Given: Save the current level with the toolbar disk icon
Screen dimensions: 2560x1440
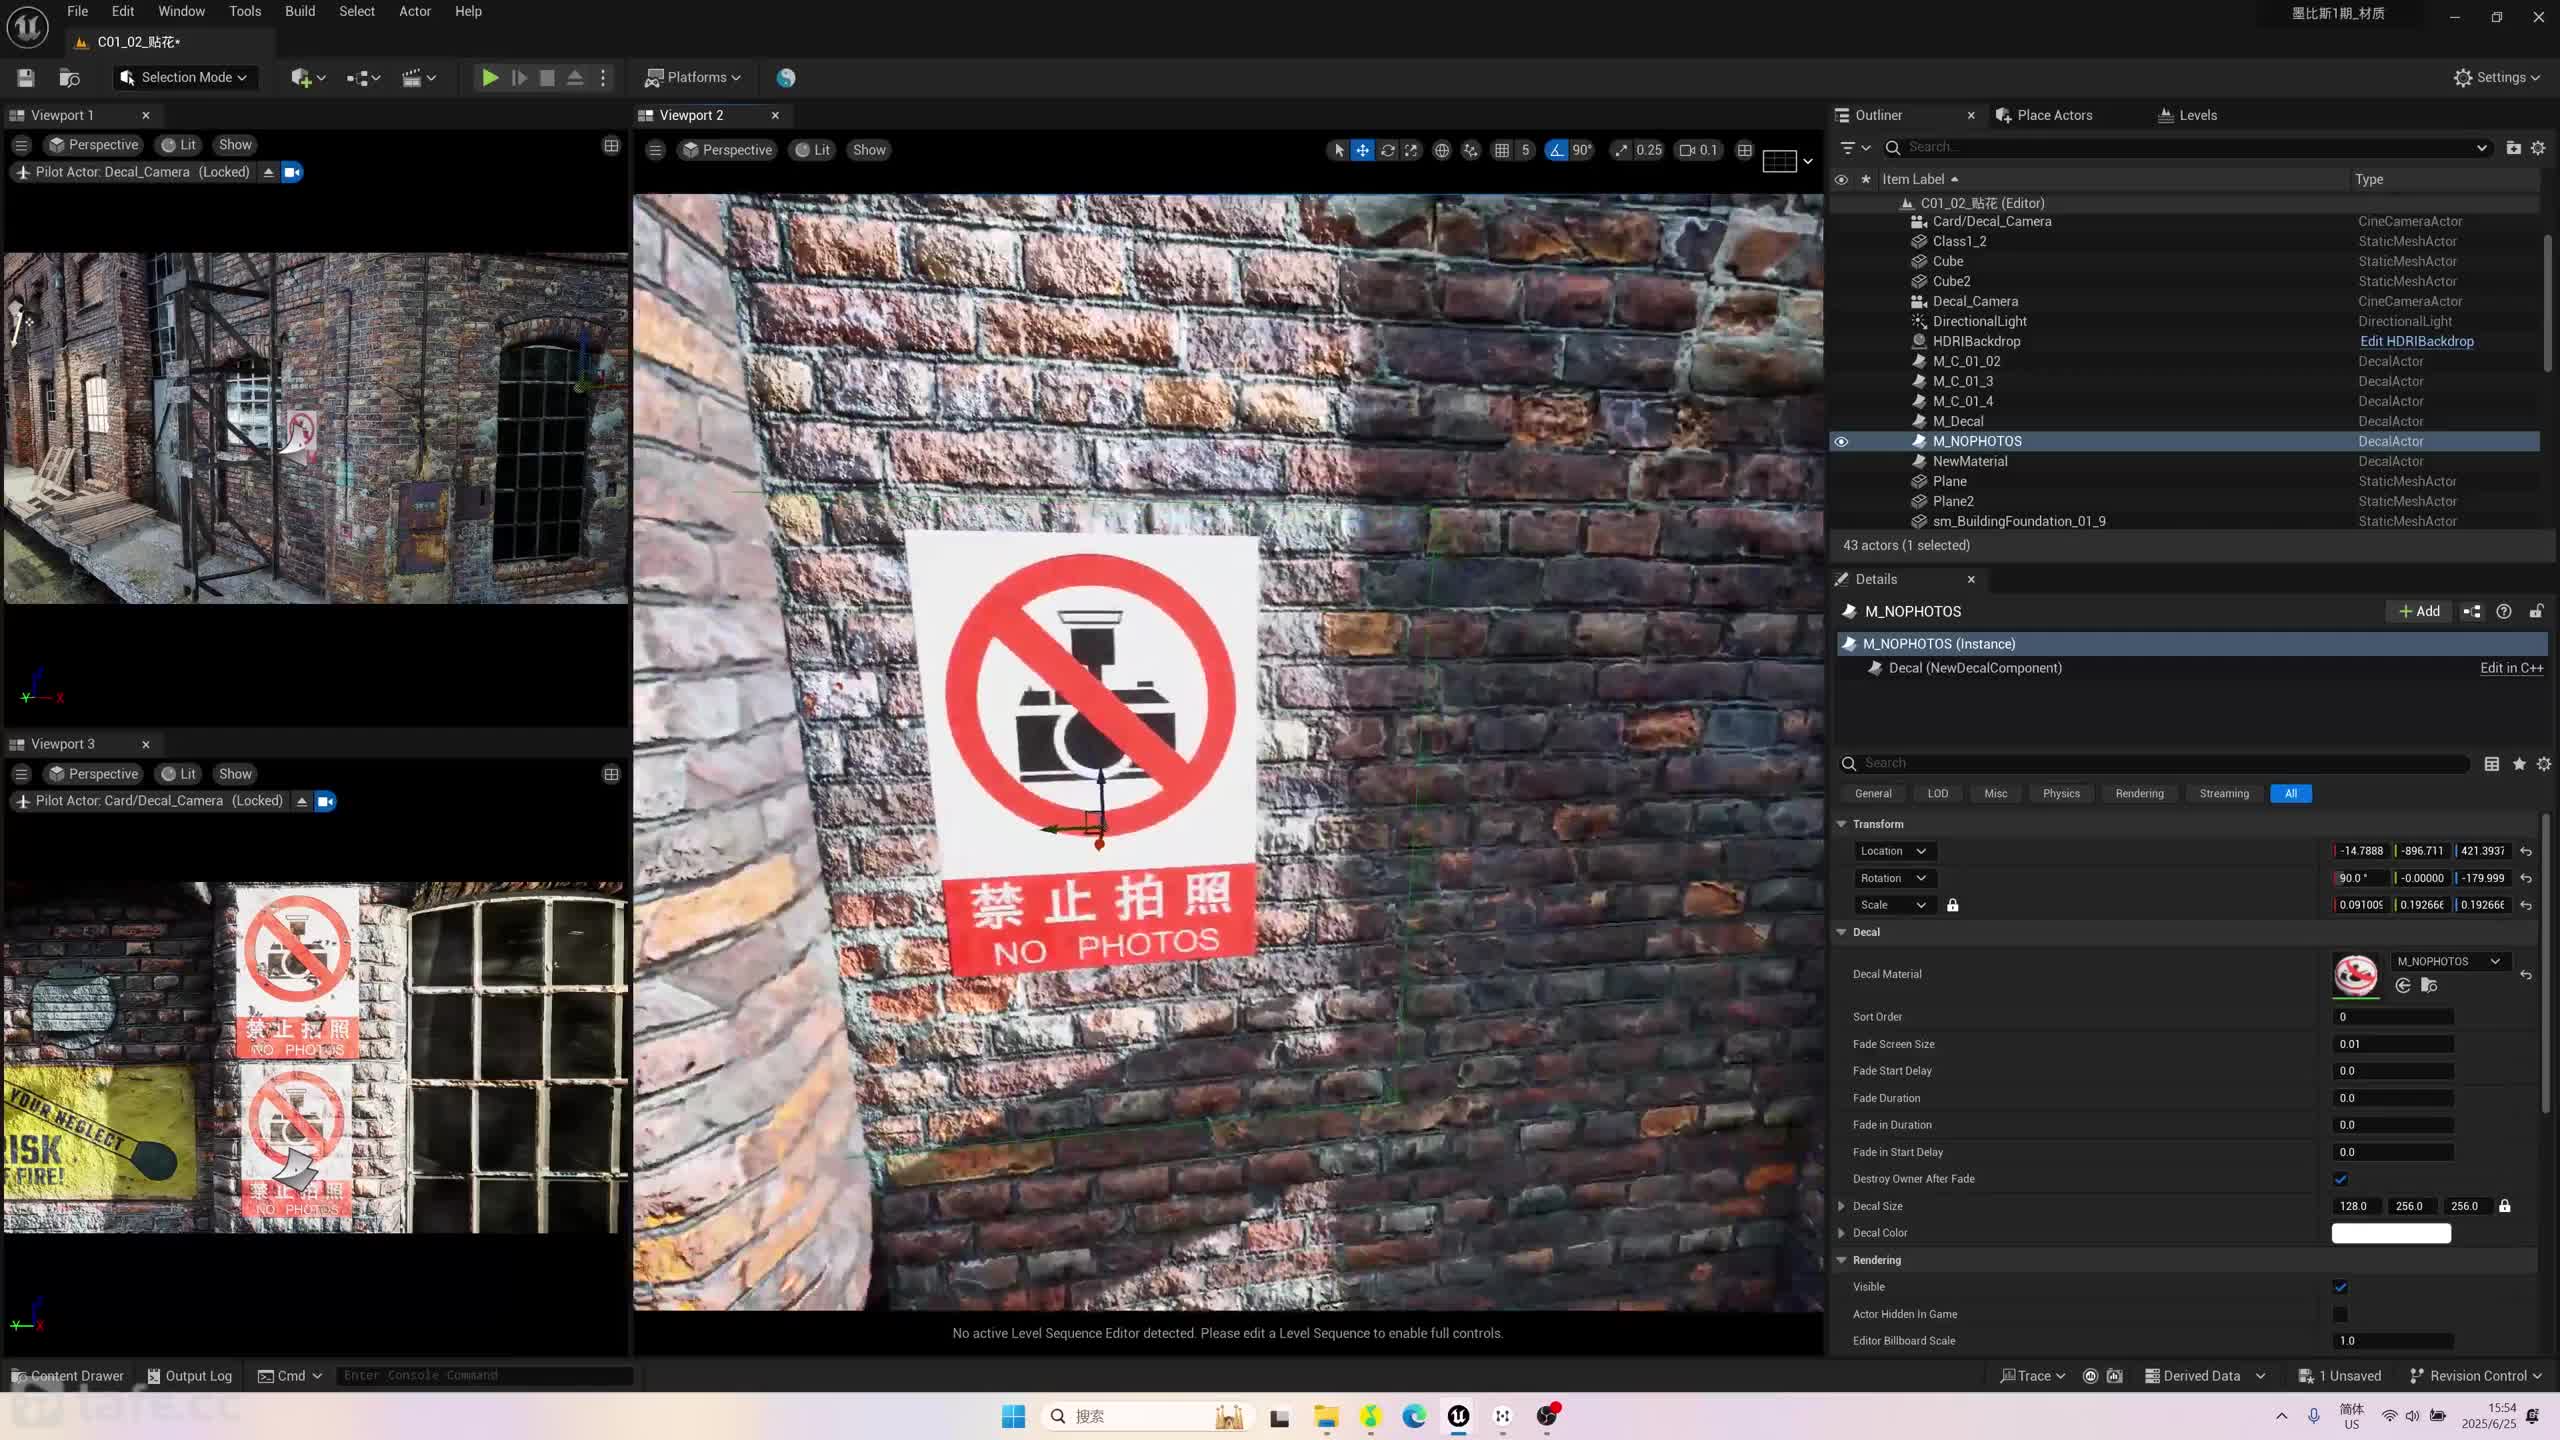Looking at the screenshot, I should pyautogui.click(x=26, y=77).
